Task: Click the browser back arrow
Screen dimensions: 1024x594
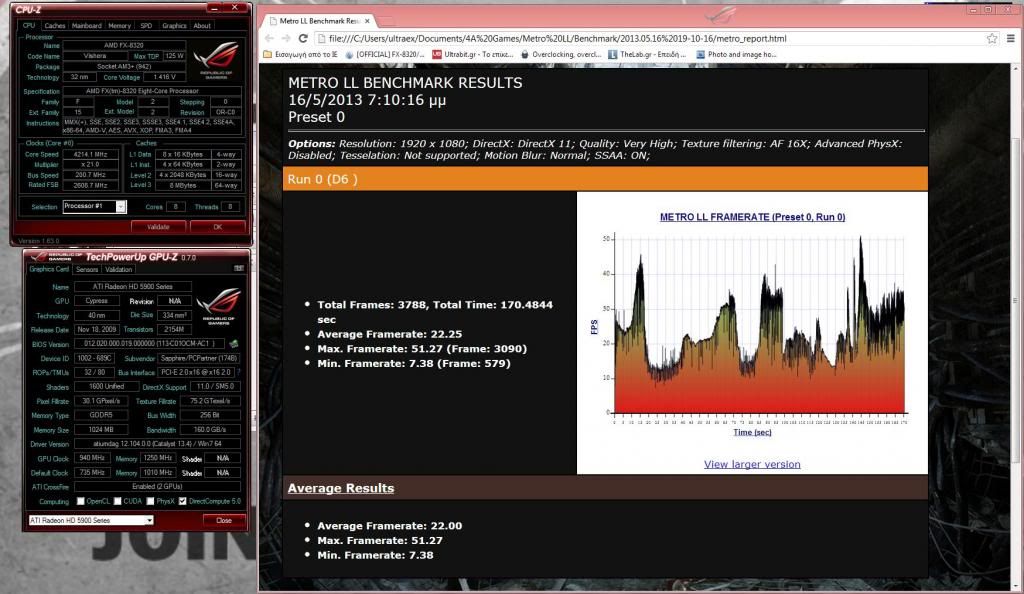Action: click(269, 38)
